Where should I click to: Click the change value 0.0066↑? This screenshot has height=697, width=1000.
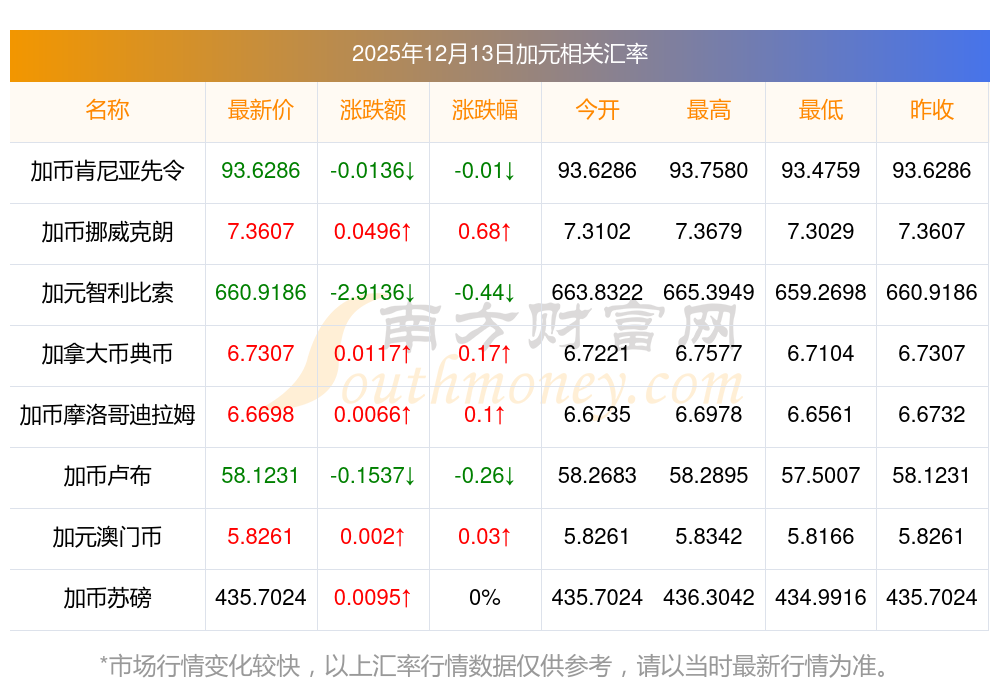pyautogui.click(x=372, y=415)
